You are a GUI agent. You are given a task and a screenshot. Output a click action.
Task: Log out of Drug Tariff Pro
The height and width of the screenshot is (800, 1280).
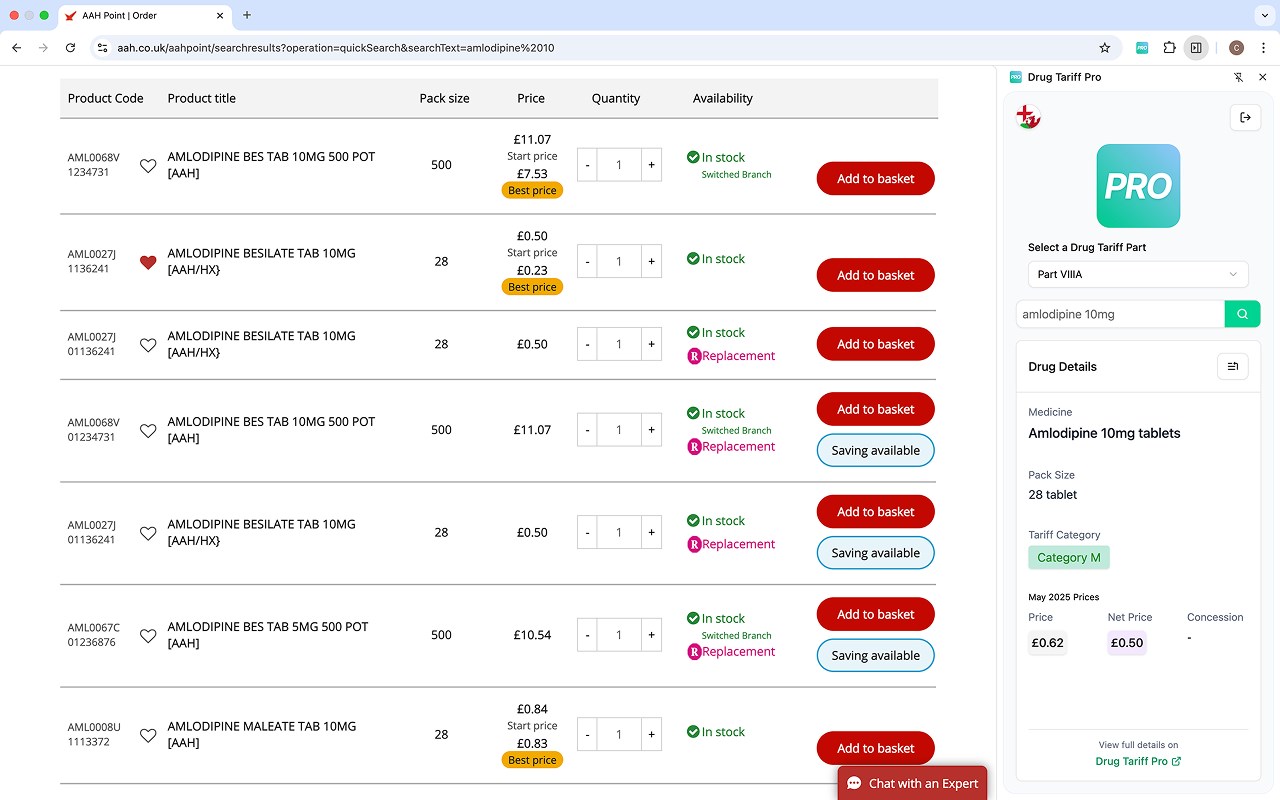coord(1245,117)
